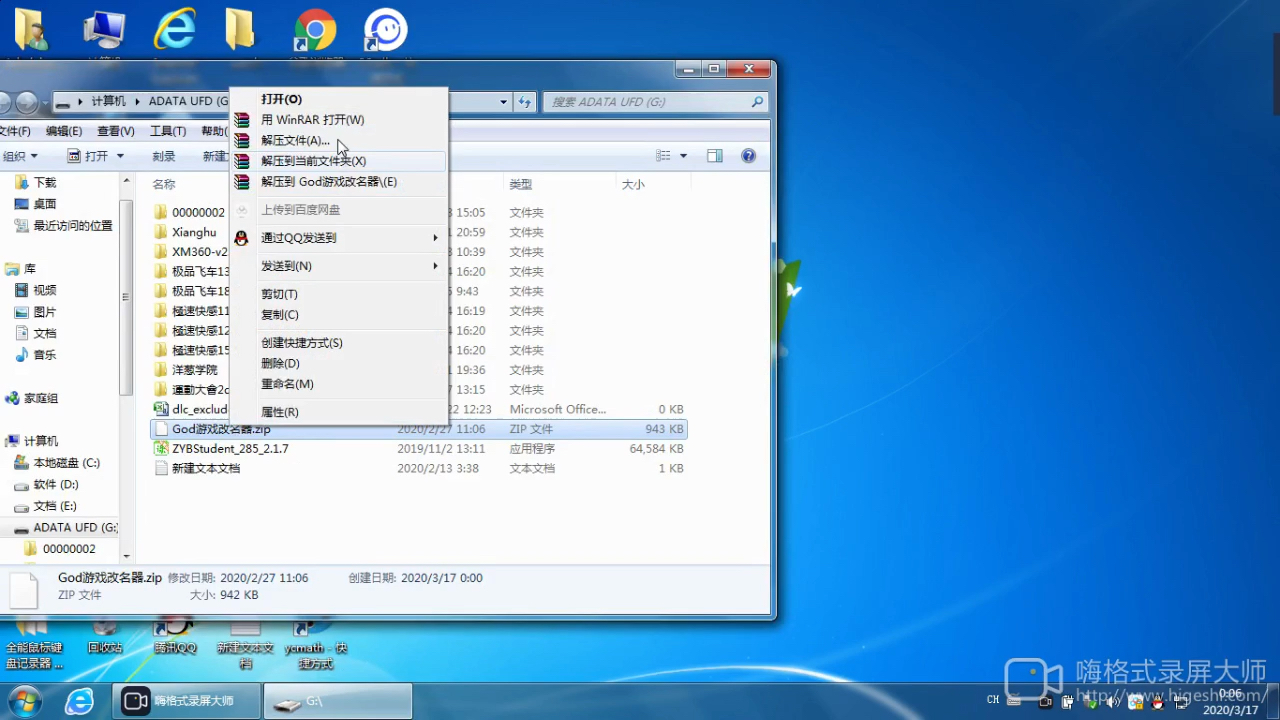Choose 创建快捷方式(S) from the menu
Viewport: 1280px width, 720px height.
click(339, 343)
